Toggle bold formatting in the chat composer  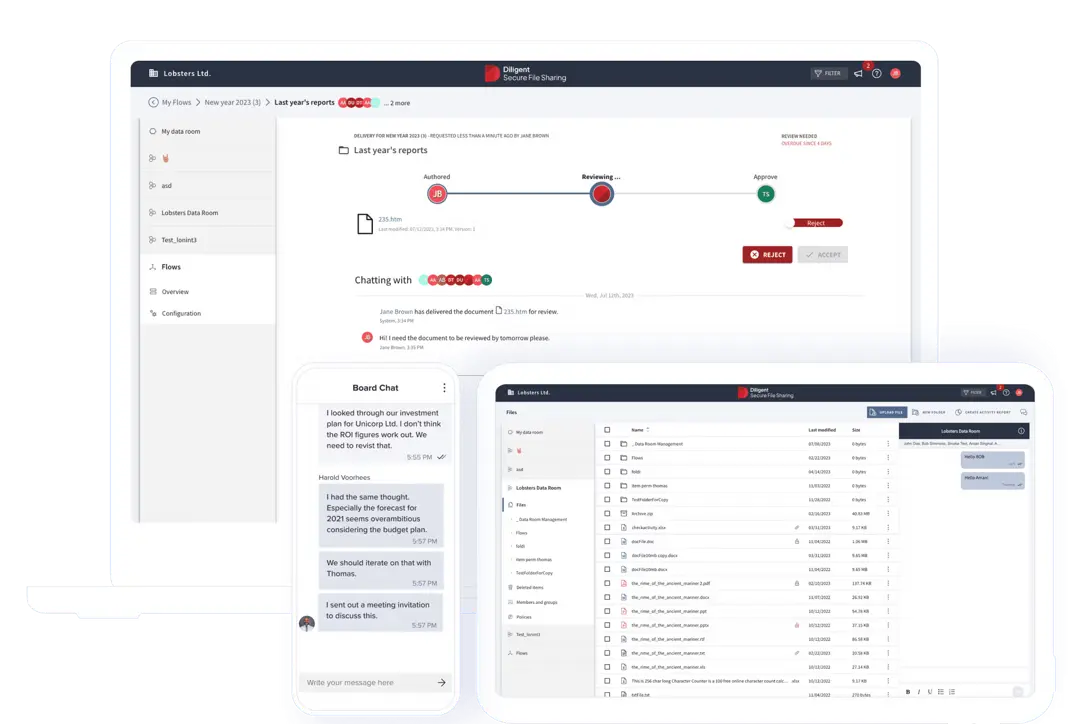908,692
